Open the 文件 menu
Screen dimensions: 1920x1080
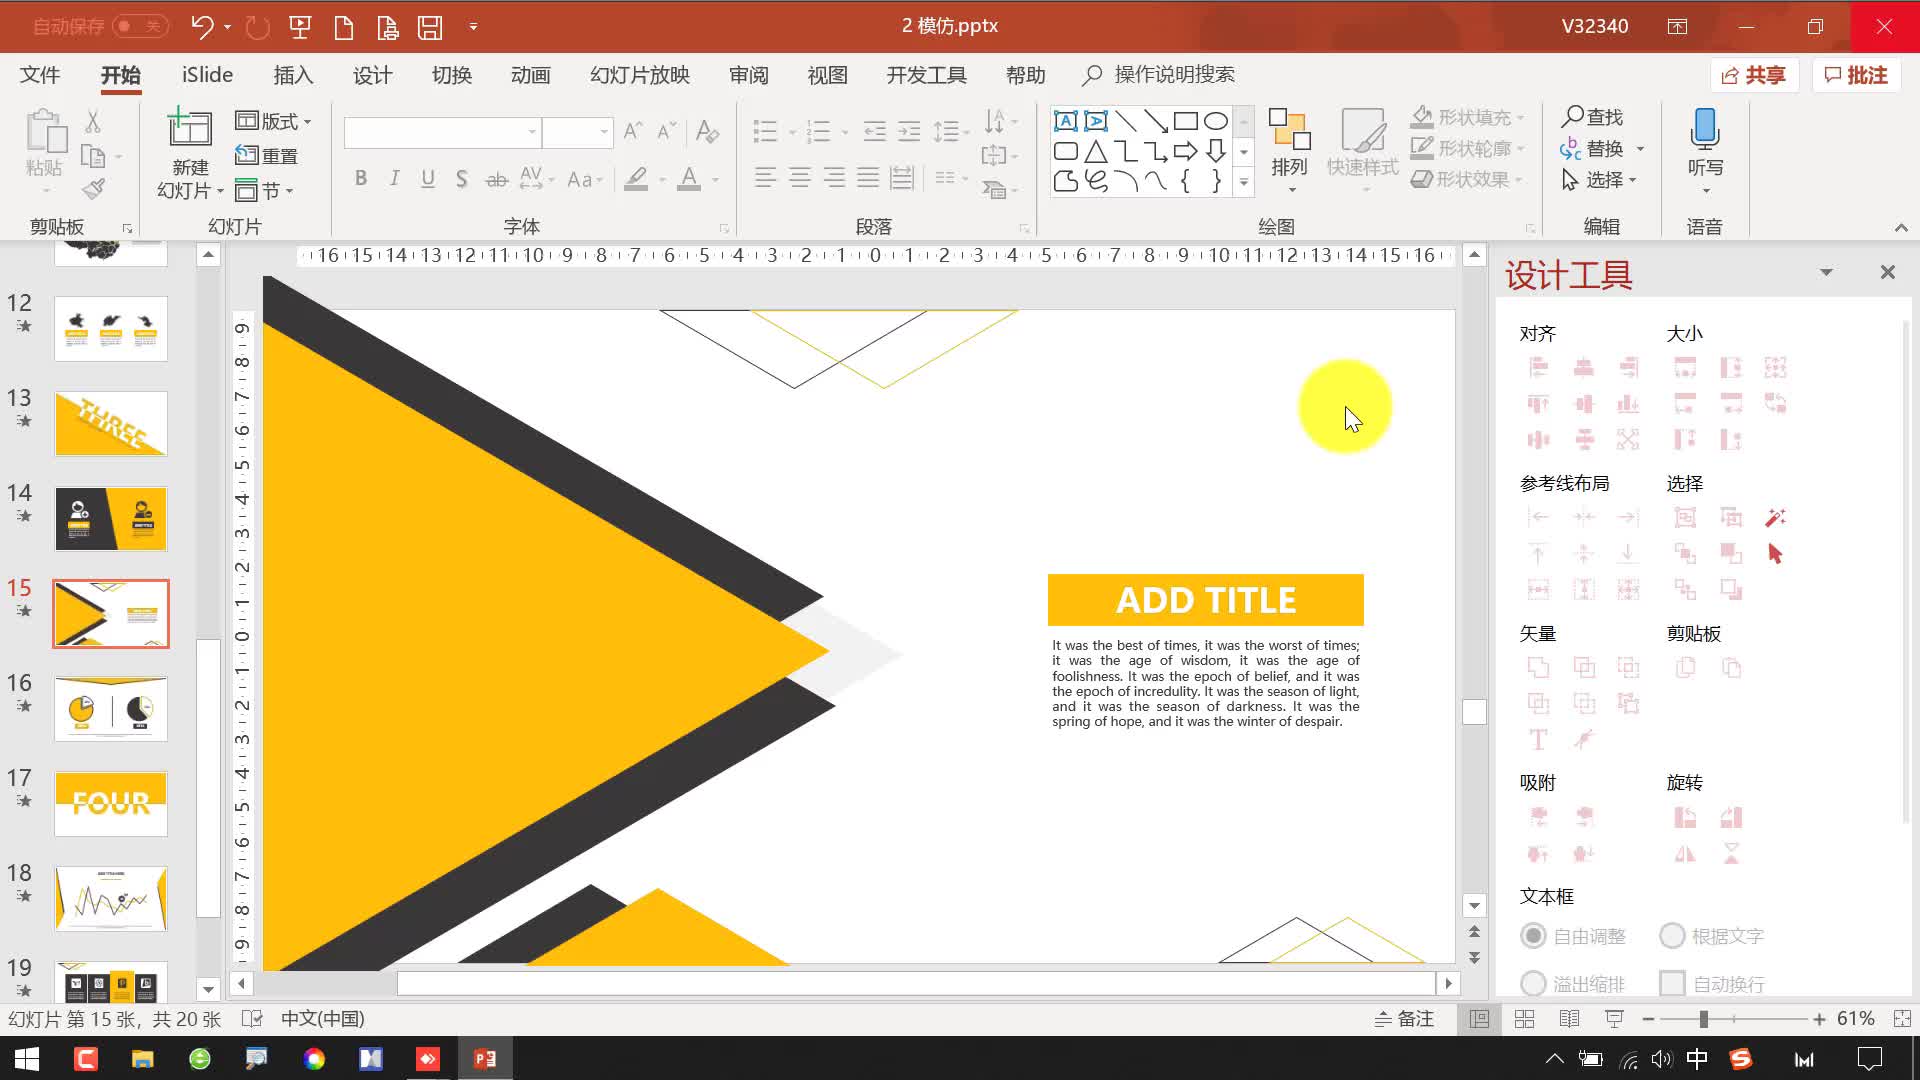point(40,75)
